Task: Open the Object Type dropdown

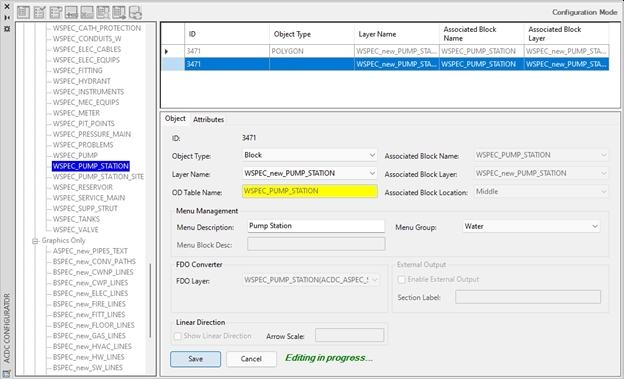Action: (372, 155)
